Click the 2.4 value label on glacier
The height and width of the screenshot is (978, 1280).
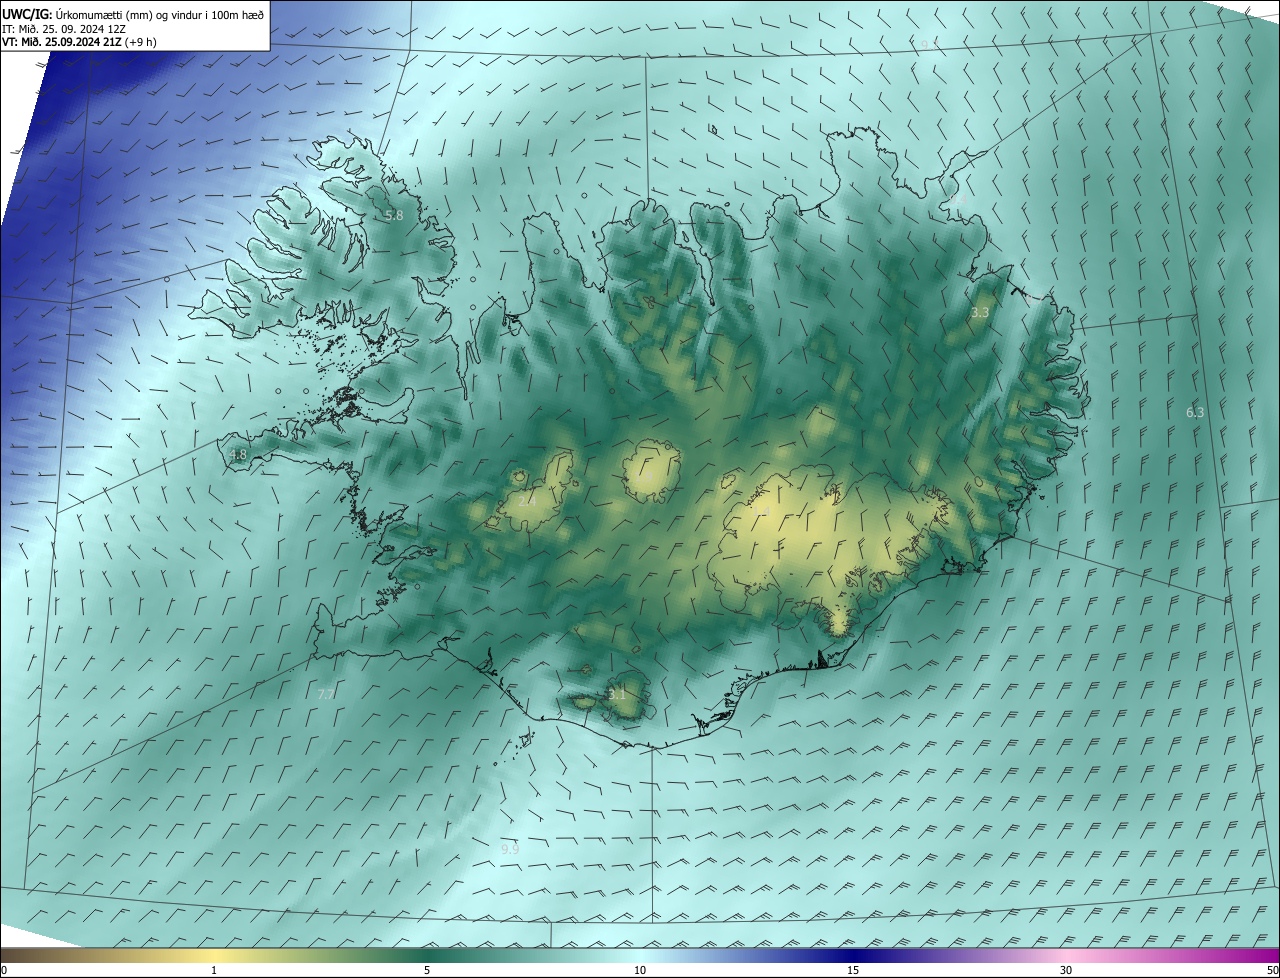(x=527, y=500)
